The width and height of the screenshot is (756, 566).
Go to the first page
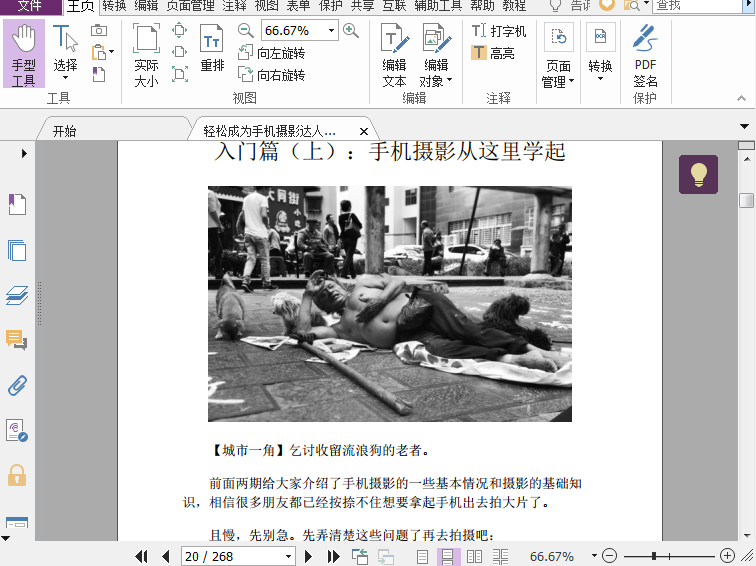(x=141, y=556)
